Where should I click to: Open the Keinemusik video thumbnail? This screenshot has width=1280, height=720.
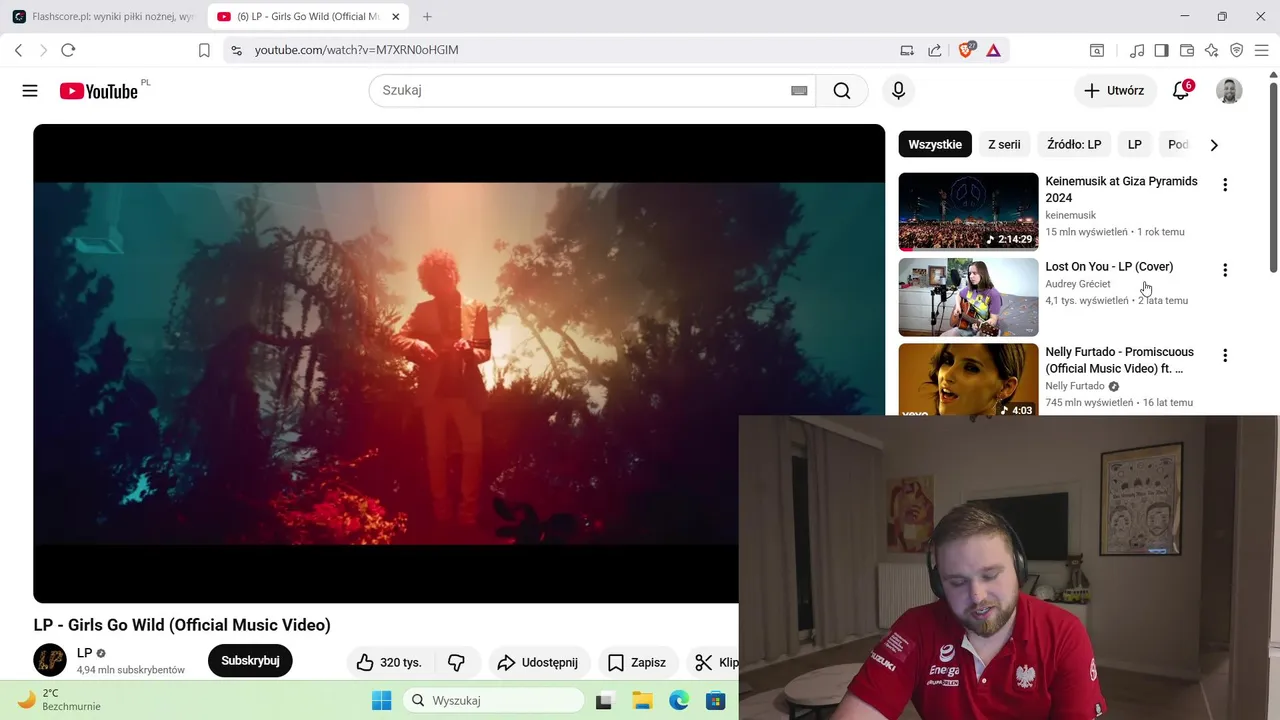pos(968,211)
